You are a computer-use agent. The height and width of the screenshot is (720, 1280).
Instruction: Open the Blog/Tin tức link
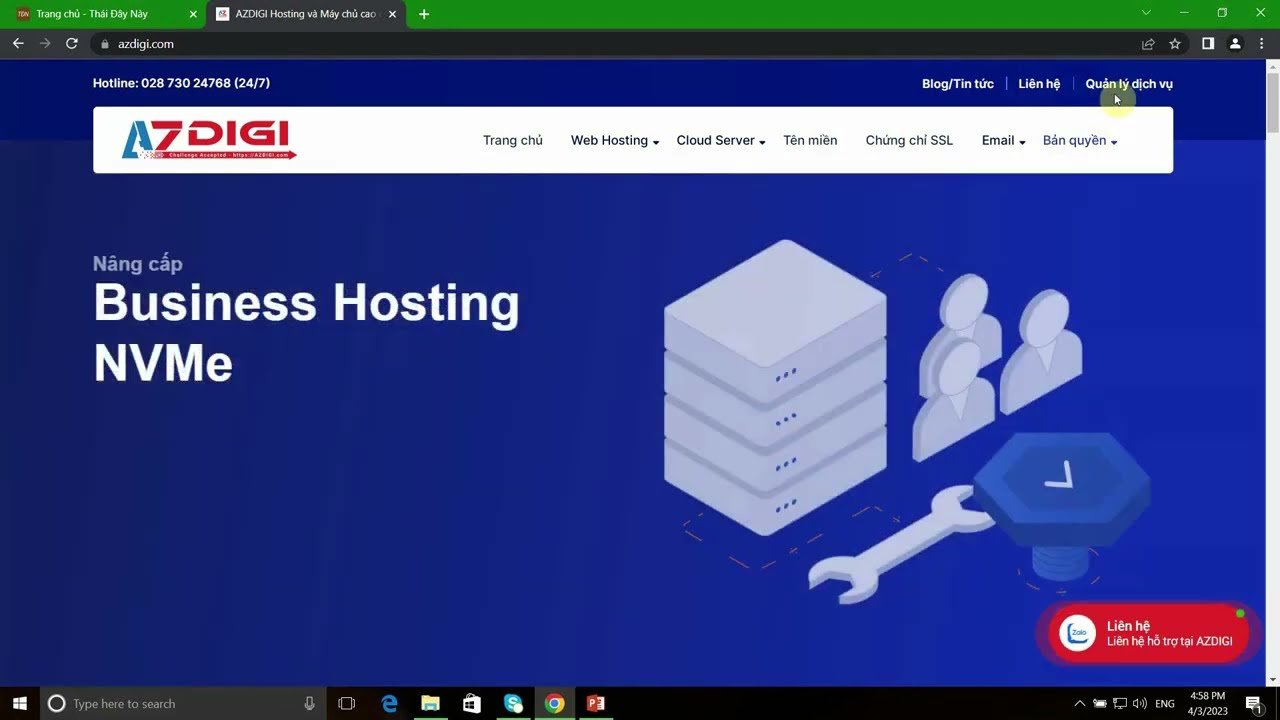click(x=958, y=84)
